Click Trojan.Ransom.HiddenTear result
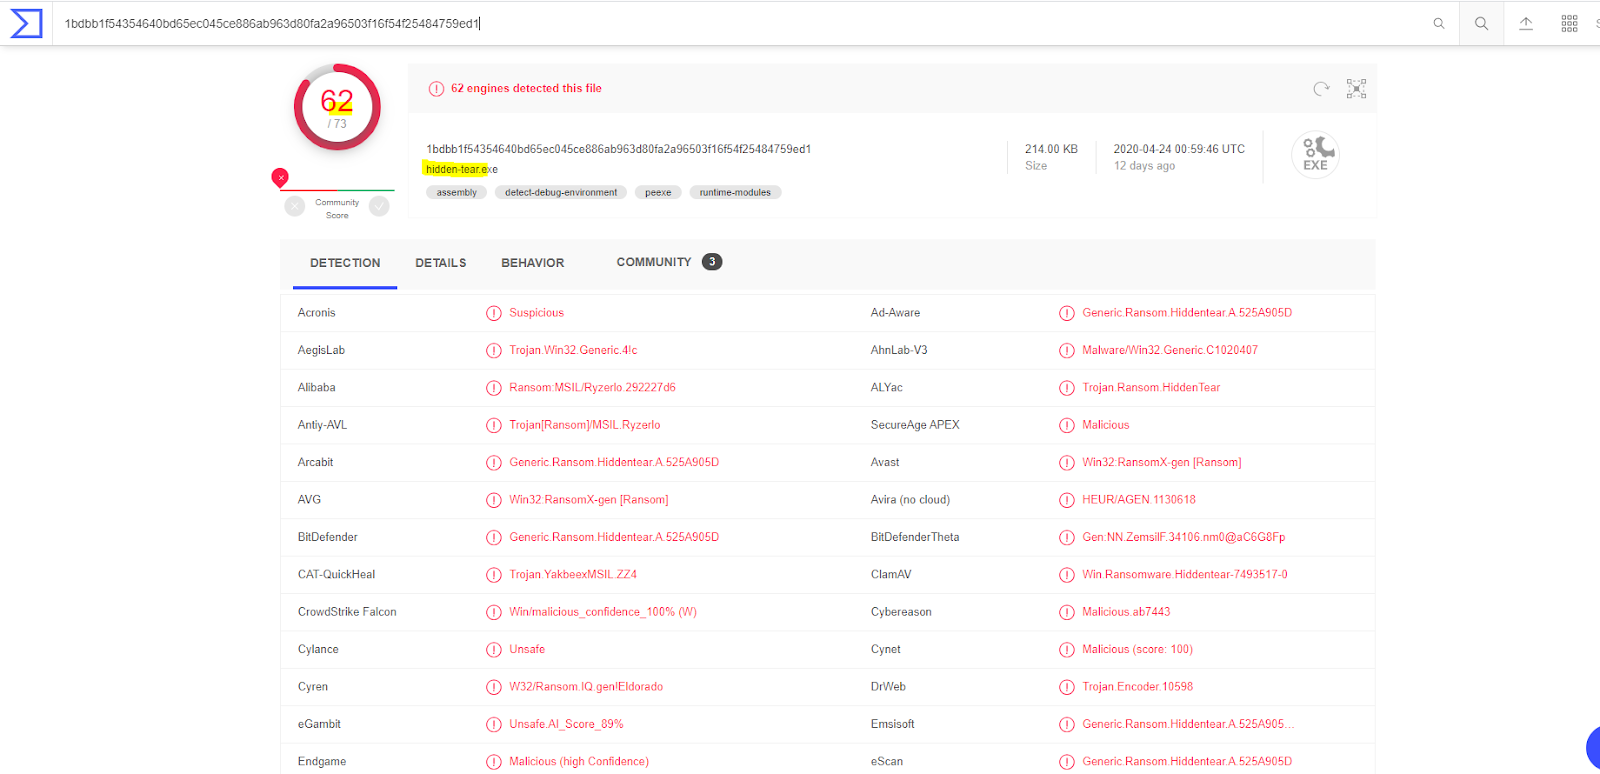 pyautogui.click(x=1151, y=387)
